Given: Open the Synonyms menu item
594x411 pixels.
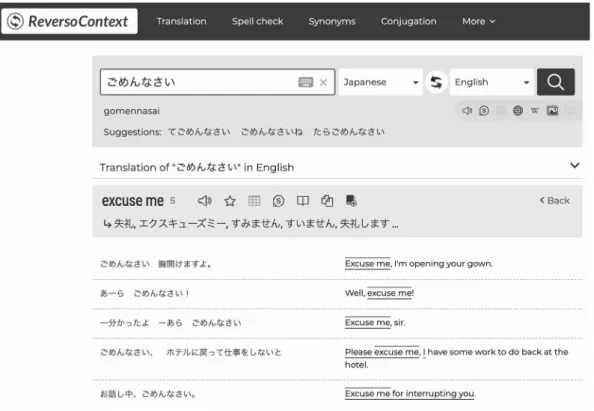Looking at the screenshot, I should pos(332,21).
